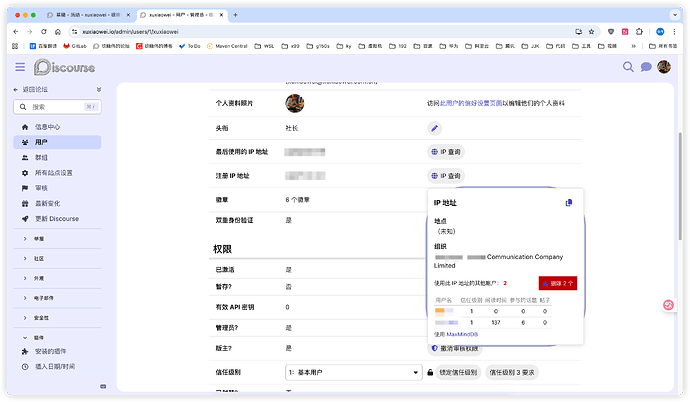
Task: Expand the 安全性 sidebar section
Action: pyautogui.click(x=41, y=317)
